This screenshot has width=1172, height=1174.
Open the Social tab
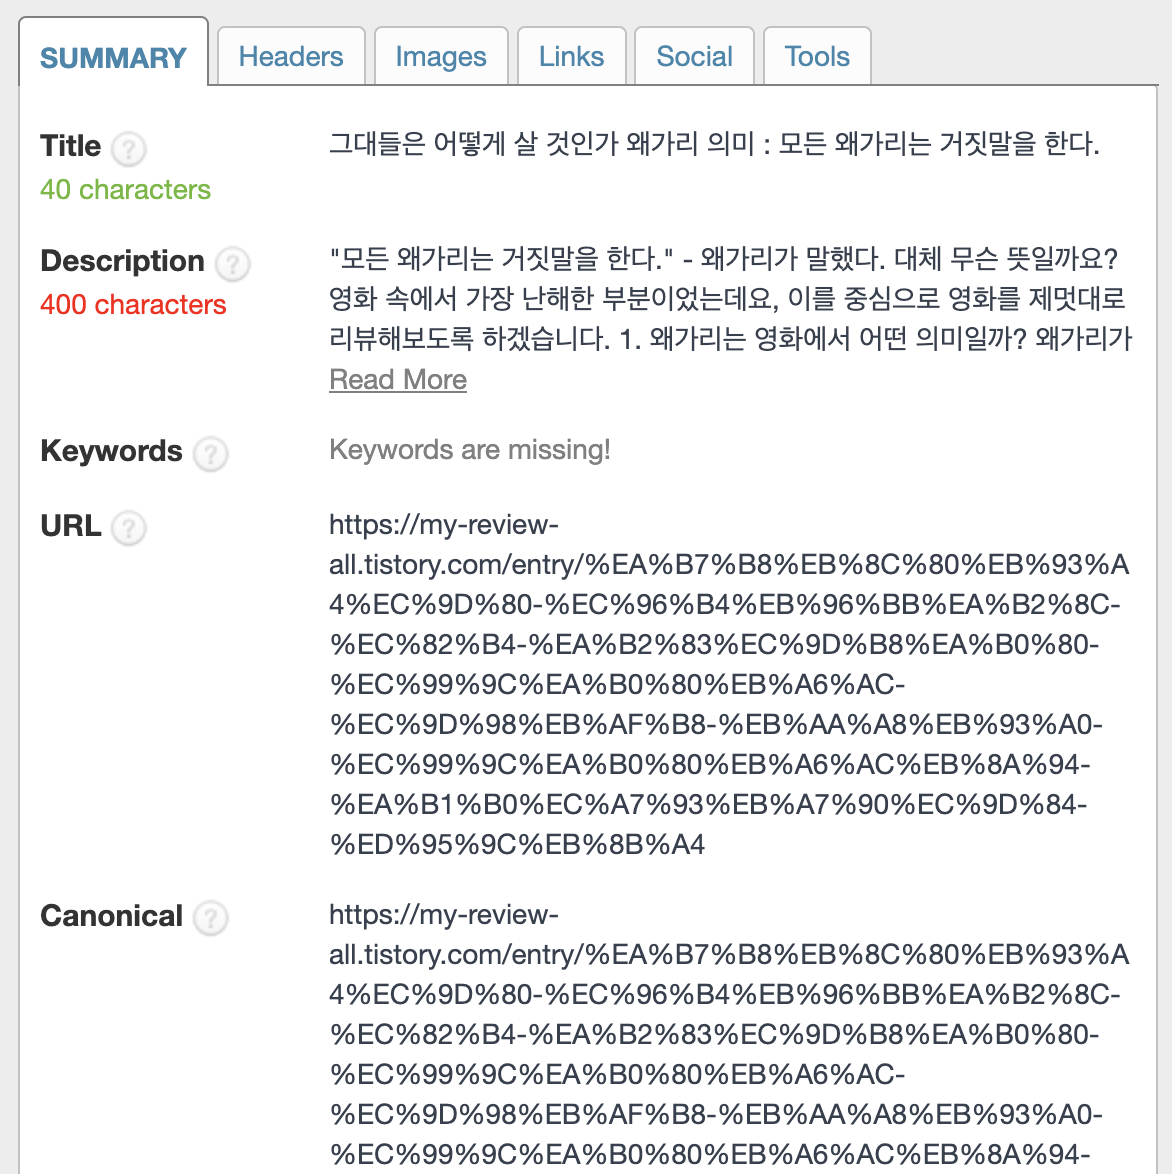(694, 56)
